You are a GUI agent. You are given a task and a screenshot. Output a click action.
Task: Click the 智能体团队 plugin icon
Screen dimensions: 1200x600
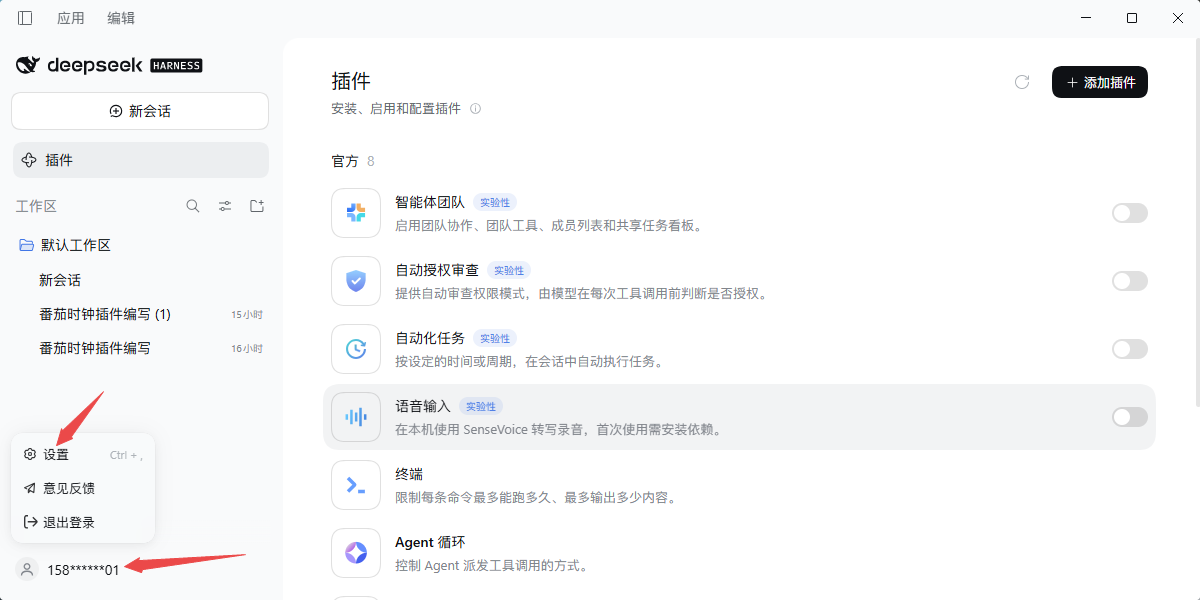[x=356, y=213]
